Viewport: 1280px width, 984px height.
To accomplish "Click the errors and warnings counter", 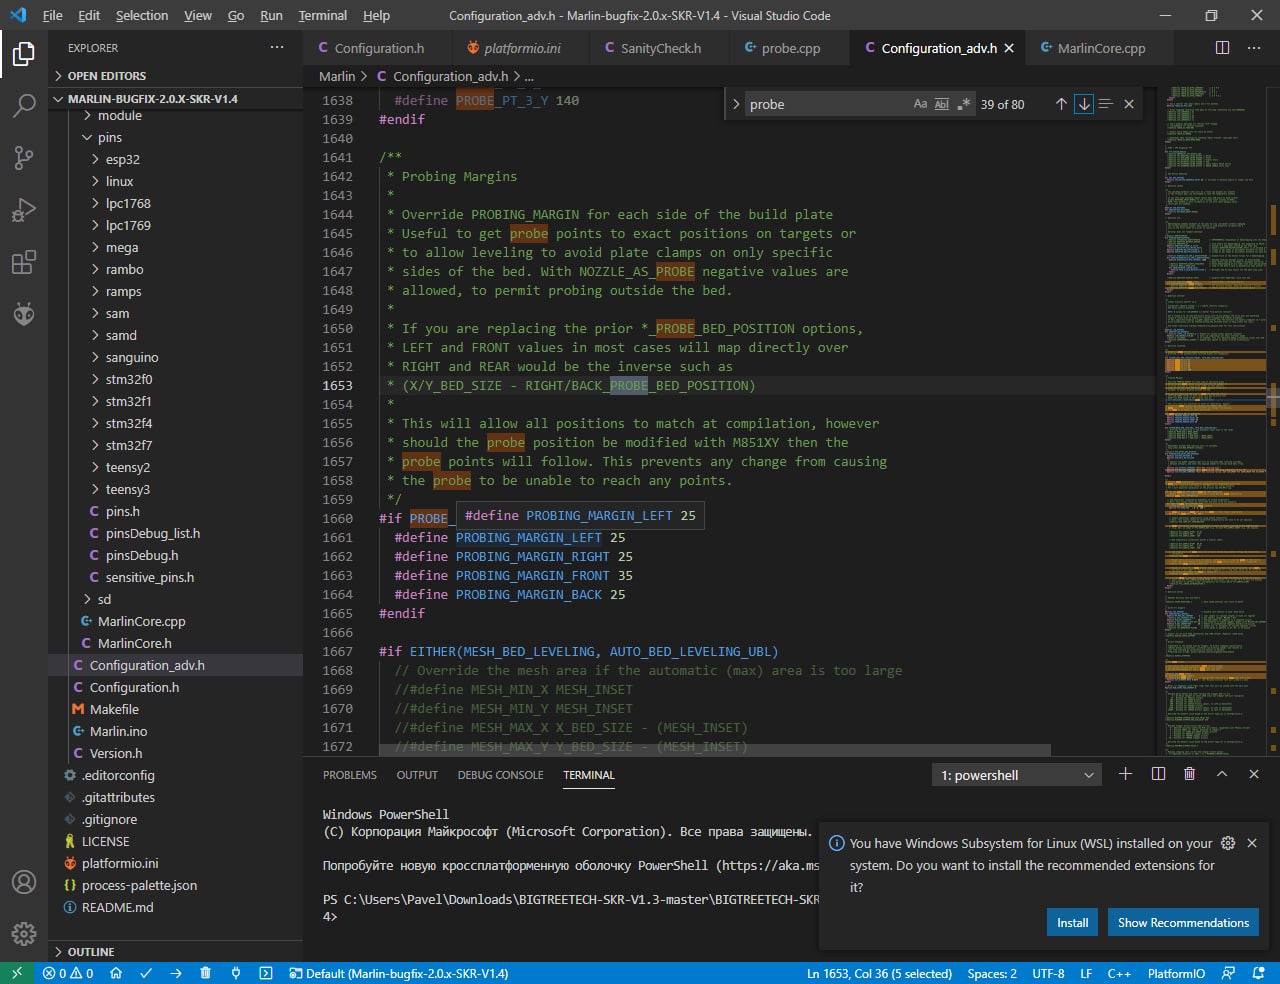I will 68,973.
